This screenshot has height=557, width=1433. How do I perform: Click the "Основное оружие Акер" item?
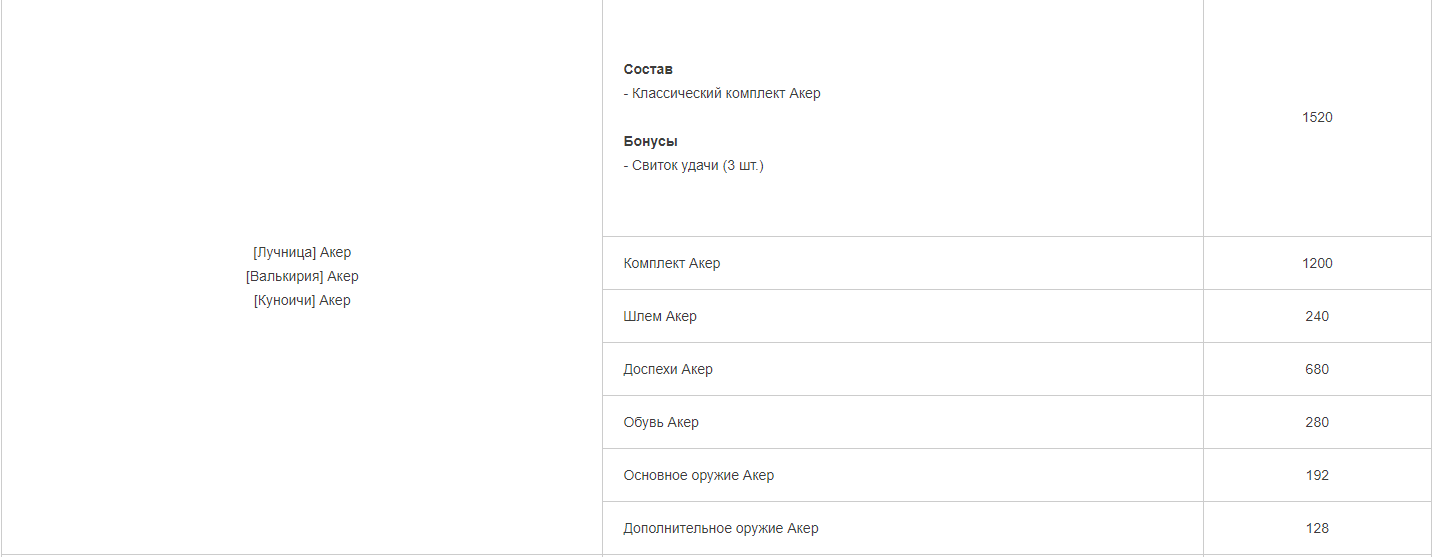(699, 475)
